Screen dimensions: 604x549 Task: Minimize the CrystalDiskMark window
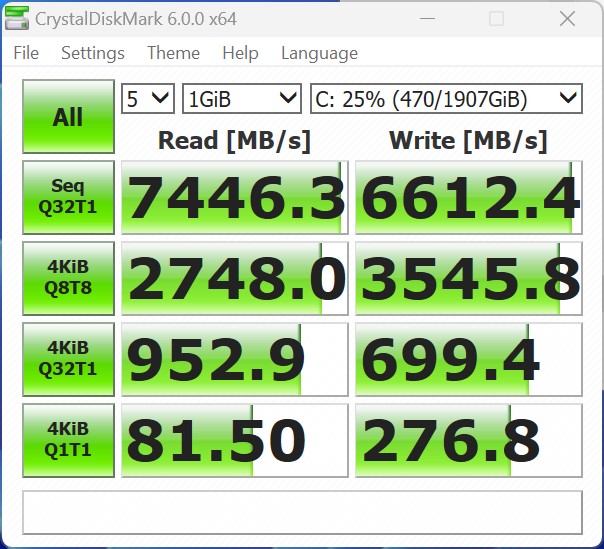427,18
